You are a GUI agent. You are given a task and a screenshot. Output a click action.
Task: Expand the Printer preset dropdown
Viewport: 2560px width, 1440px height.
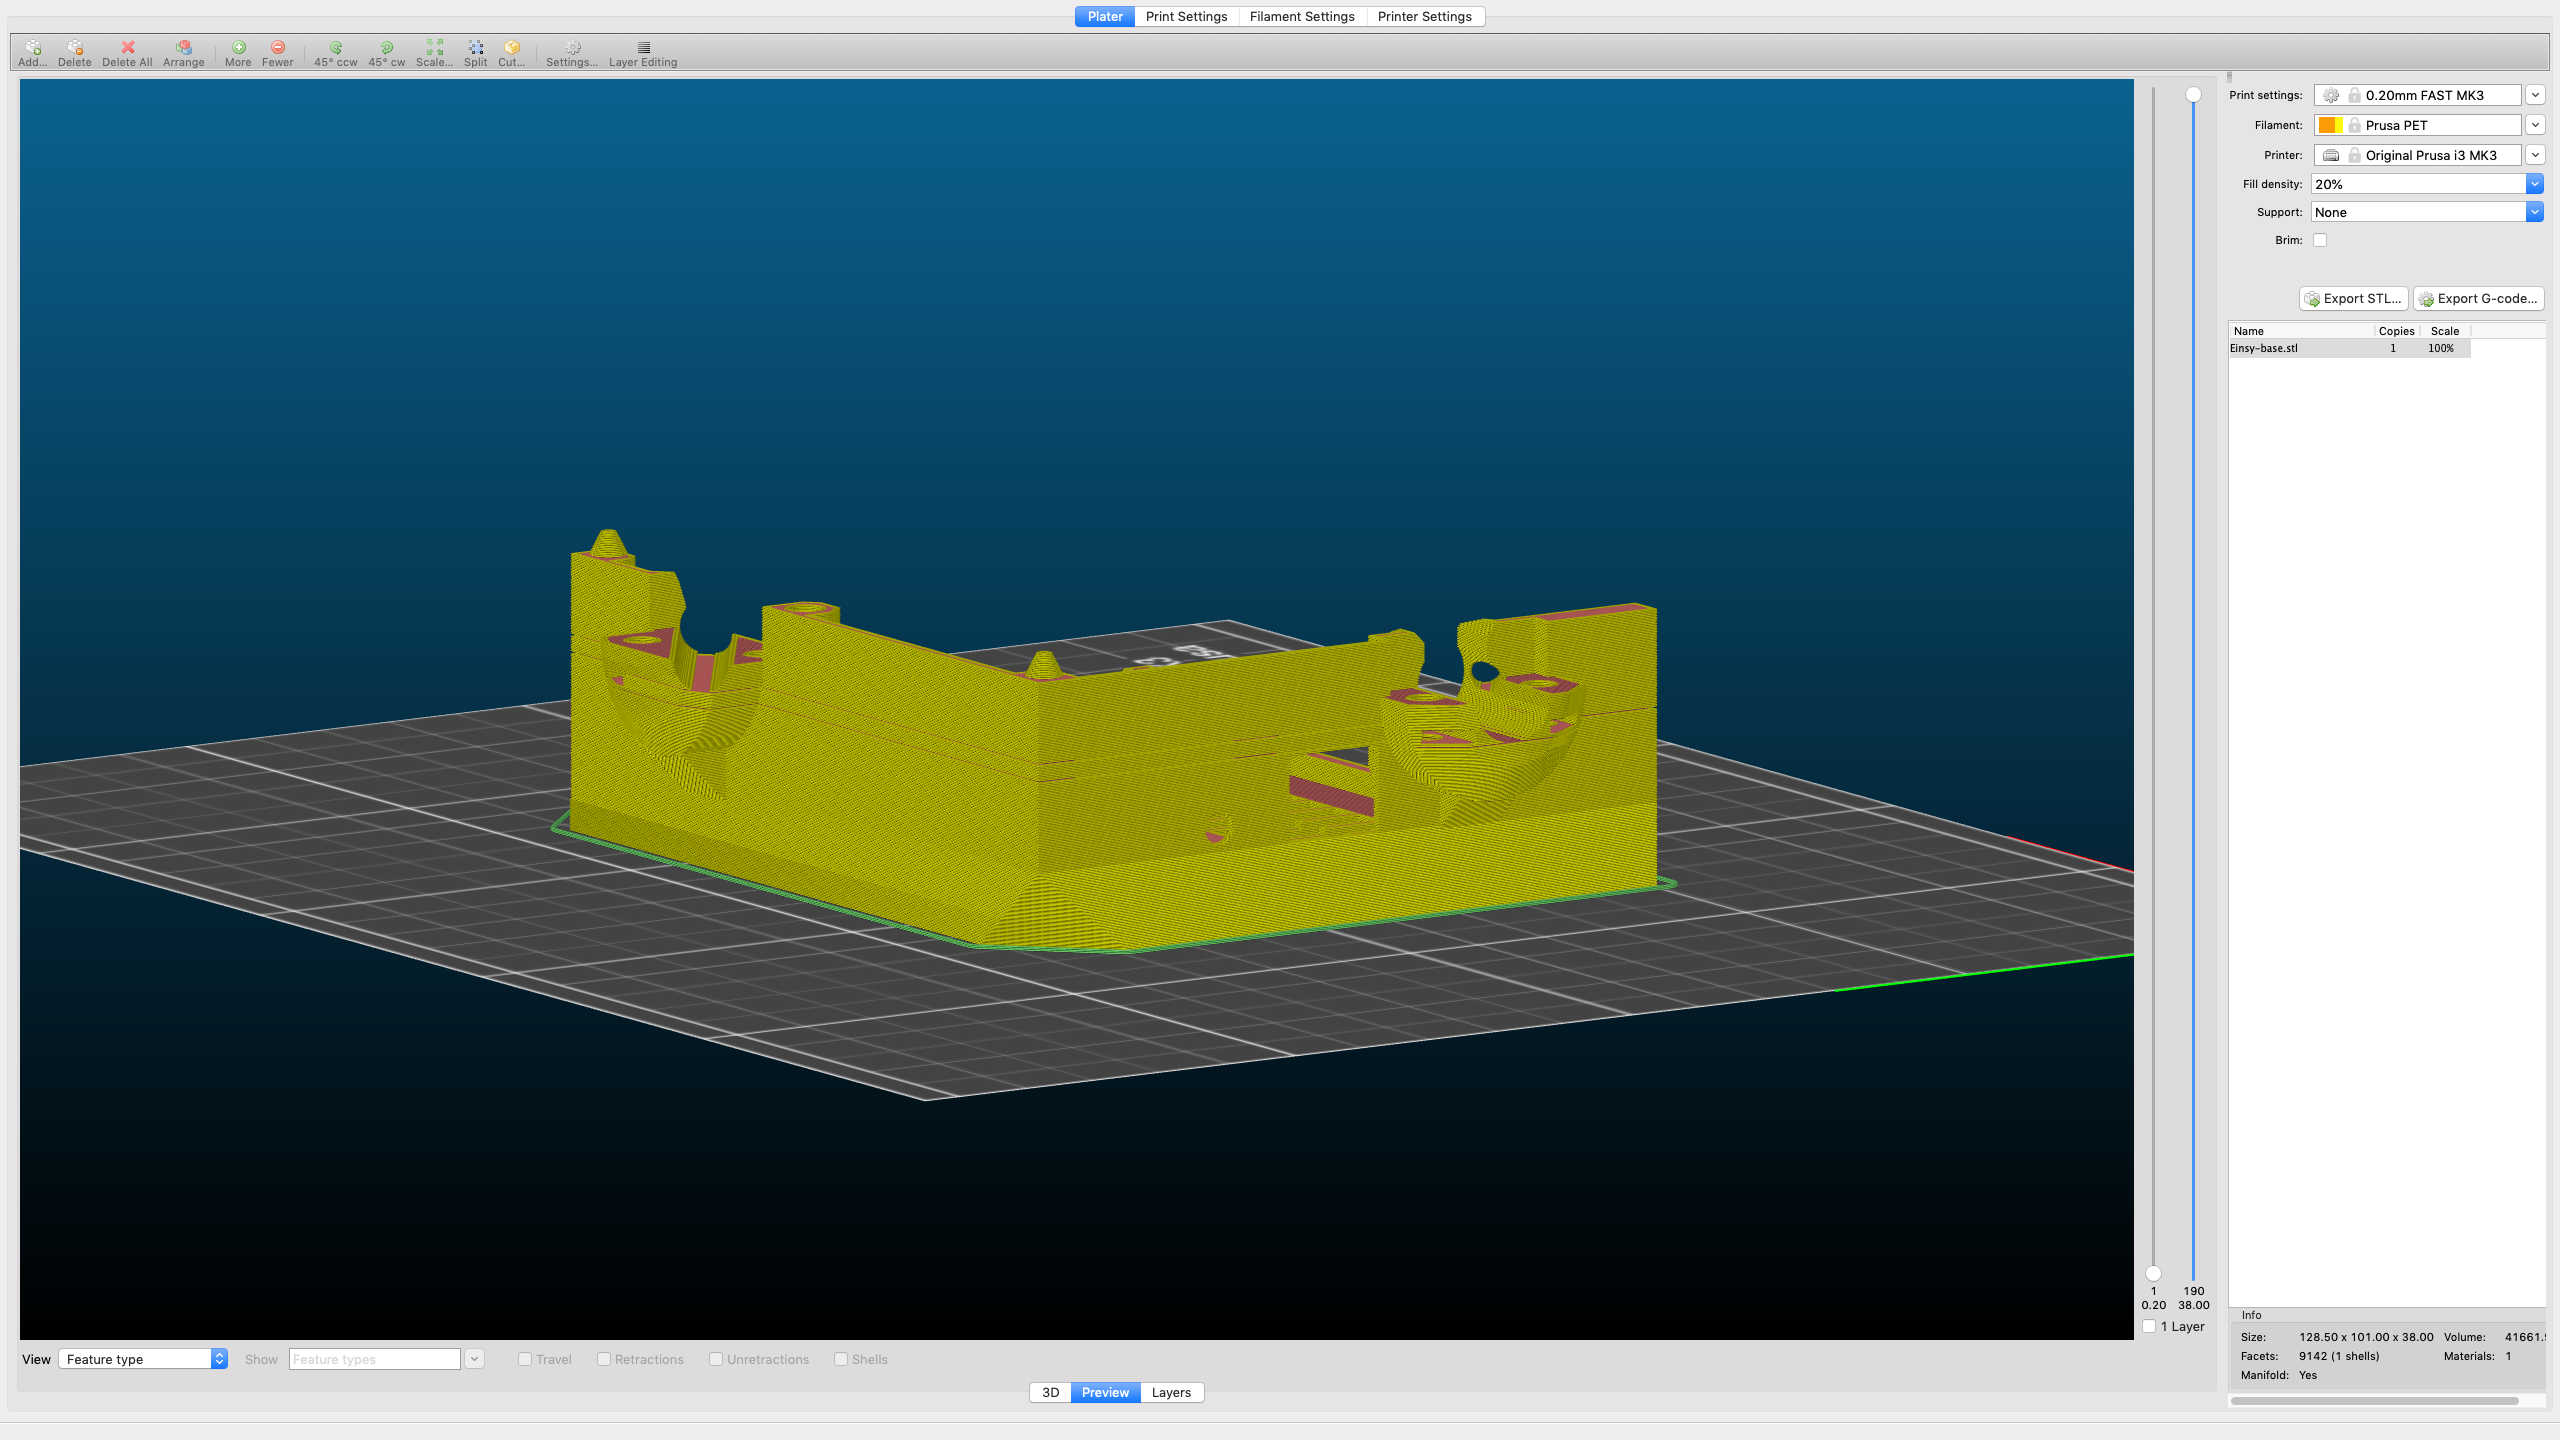click(2535, 155)
